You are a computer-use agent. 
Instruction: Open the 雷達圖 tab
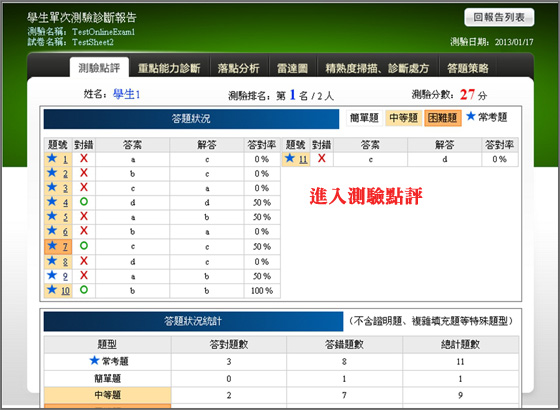tap(292, 68)
